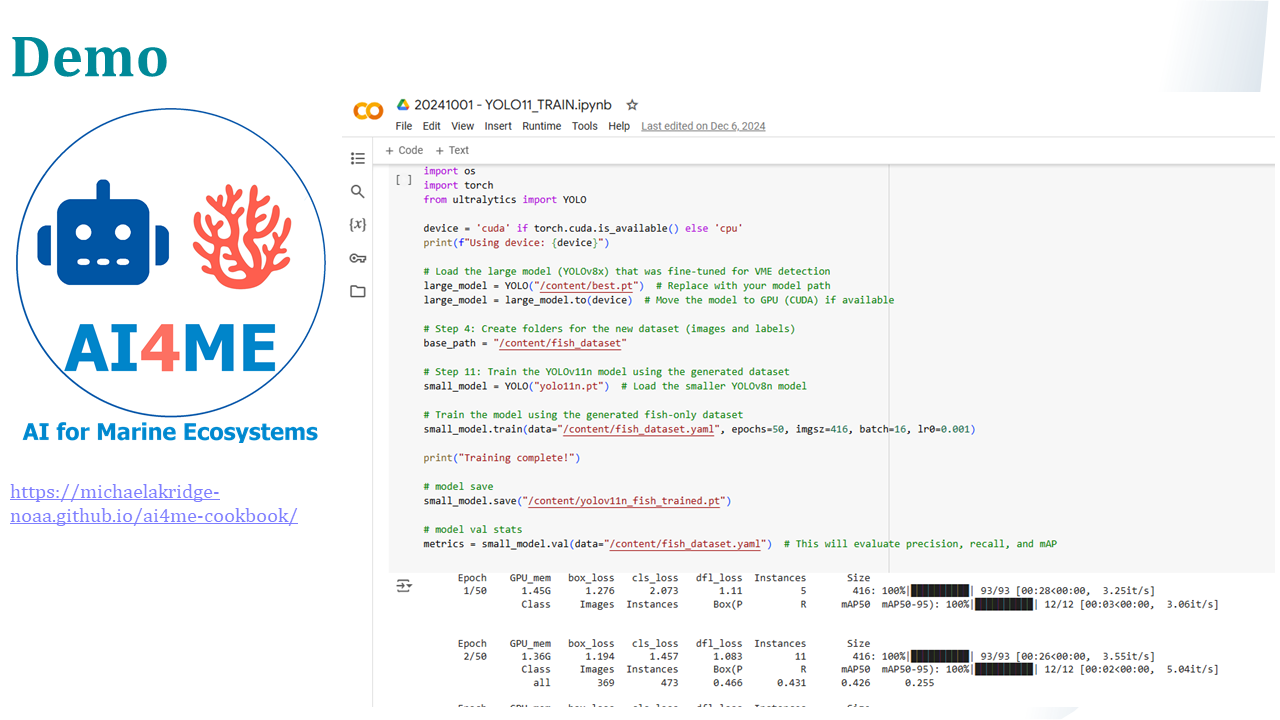Run the code cell via brackets
Viewport: 1280px width, 720px height.
404,180
